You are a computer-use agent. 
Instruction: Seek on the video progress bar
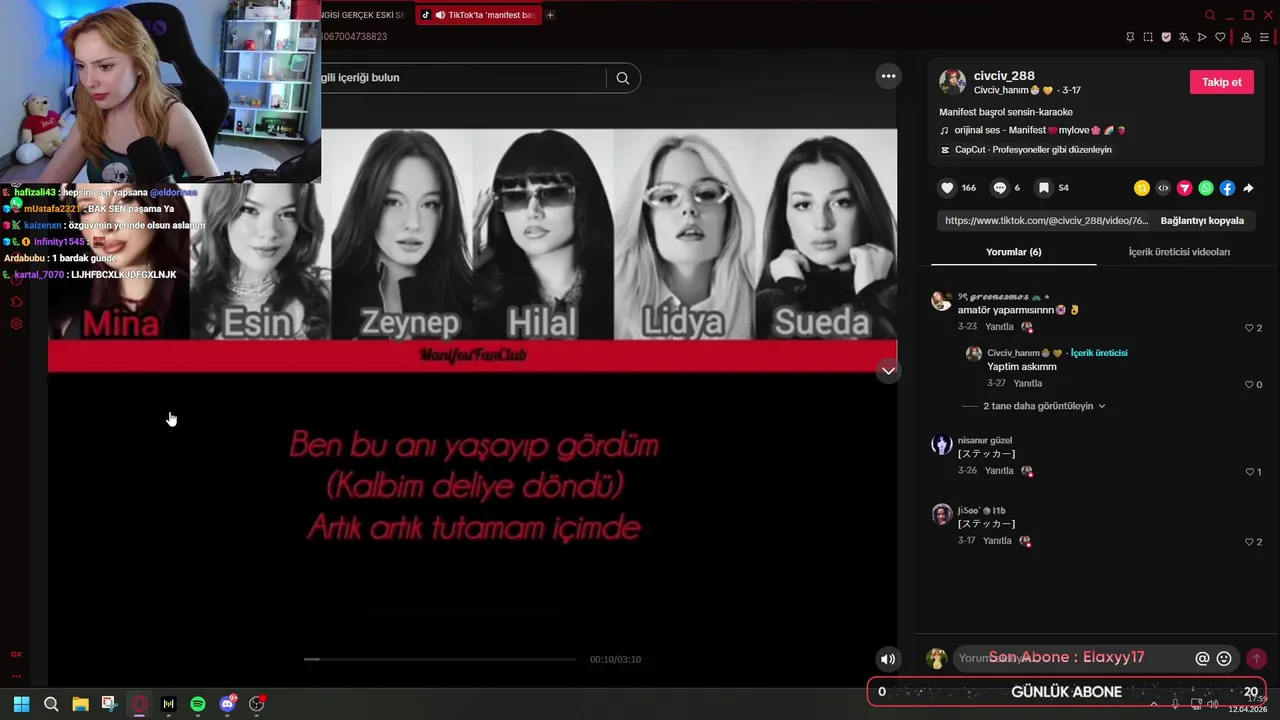(x=440, y=659)
